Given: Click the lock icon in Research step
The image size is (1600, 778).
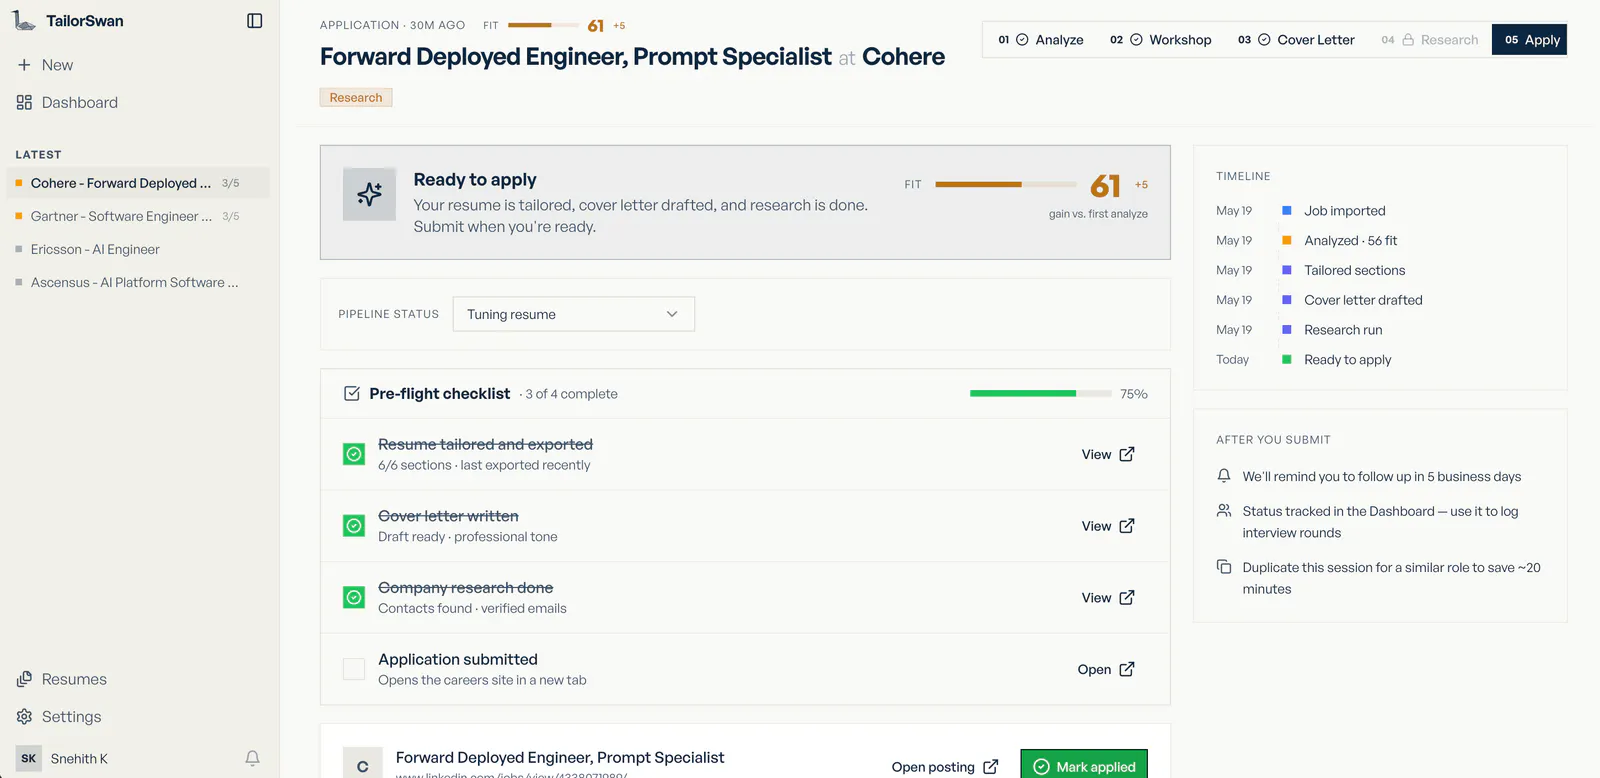Looking at the screenshot, I should pos(1408,40).
